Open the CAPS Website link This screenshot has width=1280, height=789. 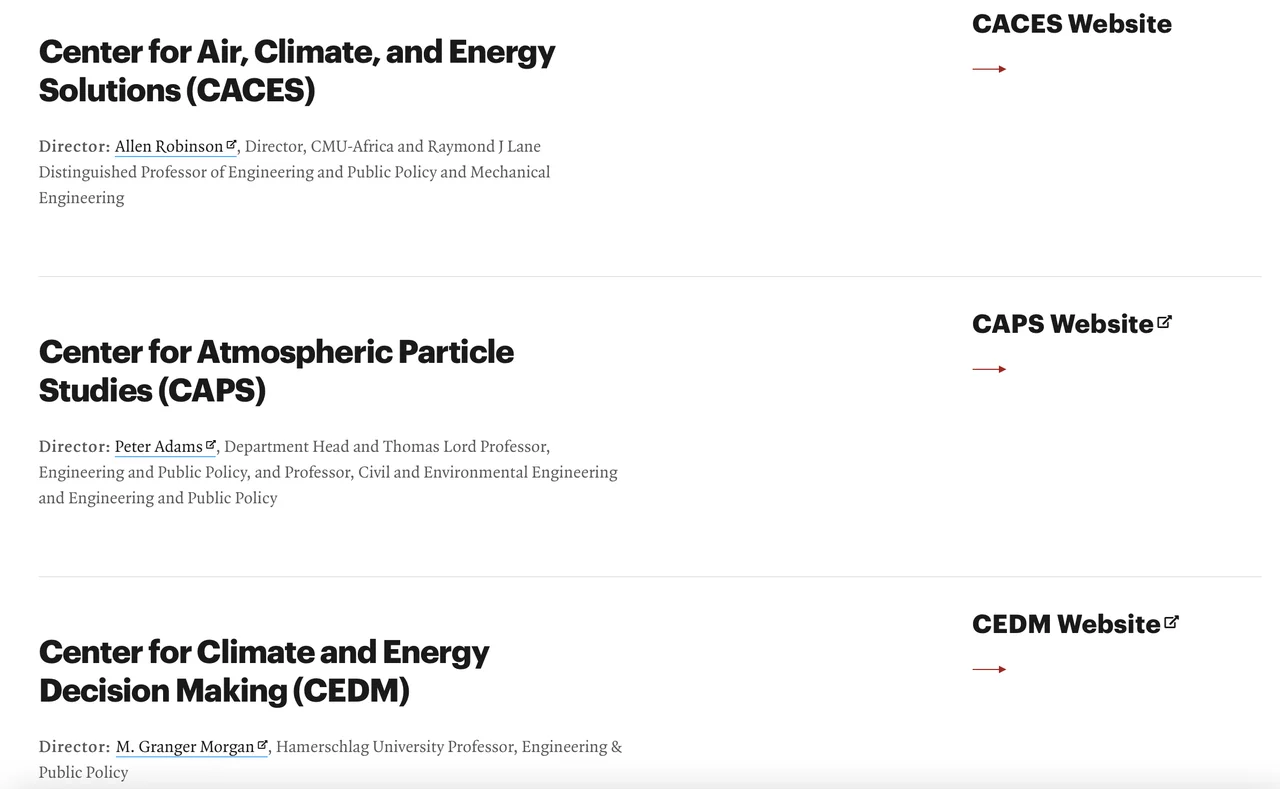pyautogui.click(x=1062, y=324)
